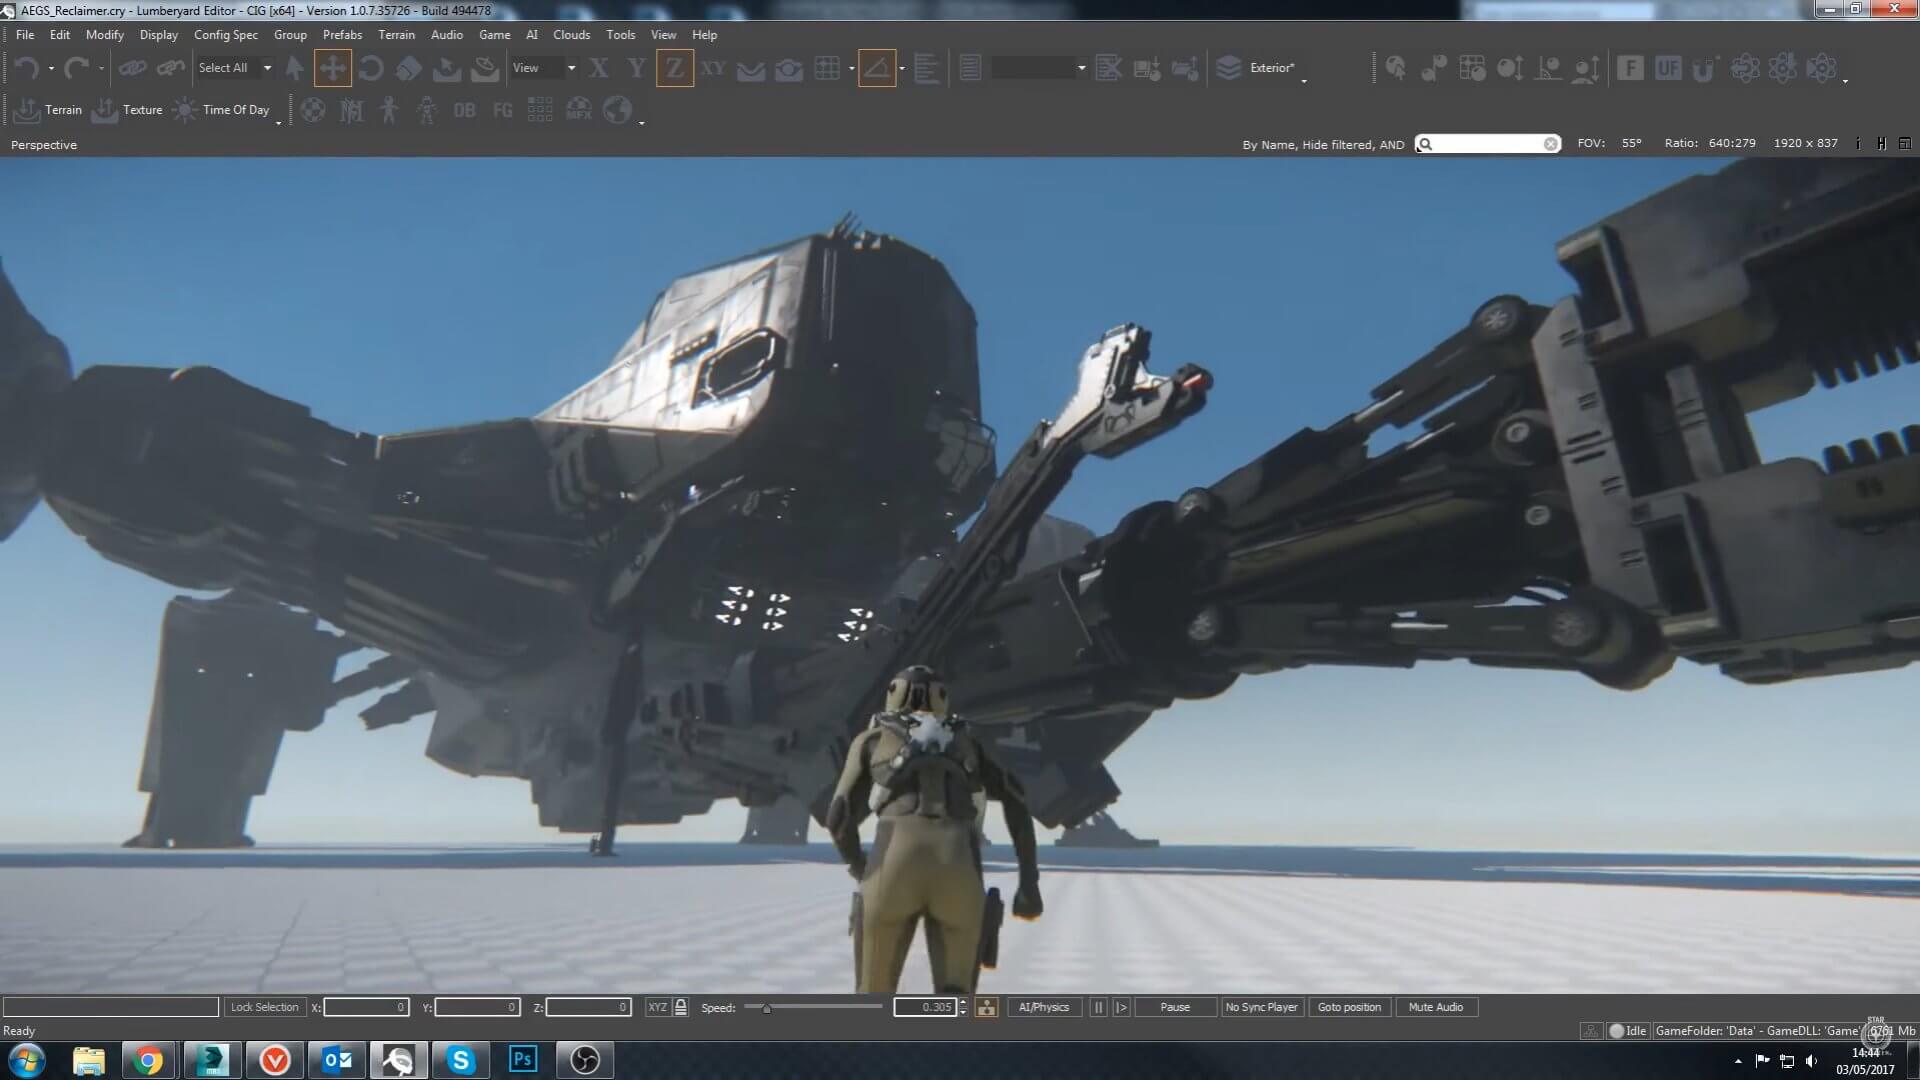
Task: Click the Unlink objects chain icon
Action: point(171,68)
